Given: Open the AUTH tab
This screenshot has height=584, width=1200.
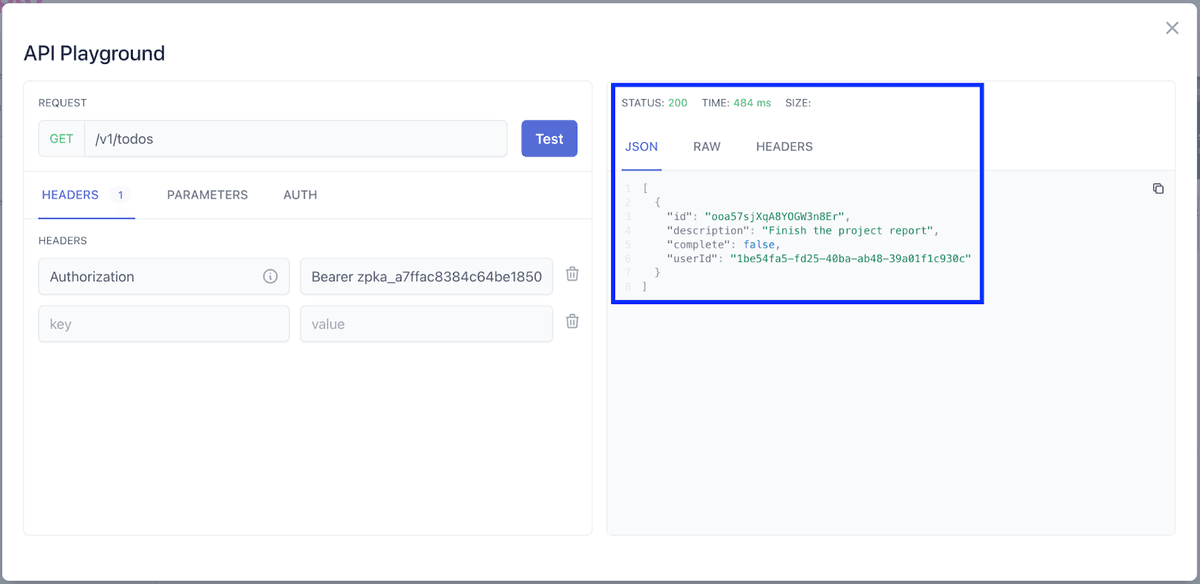Looking at the screenshot, I should (x=299, y=195).
